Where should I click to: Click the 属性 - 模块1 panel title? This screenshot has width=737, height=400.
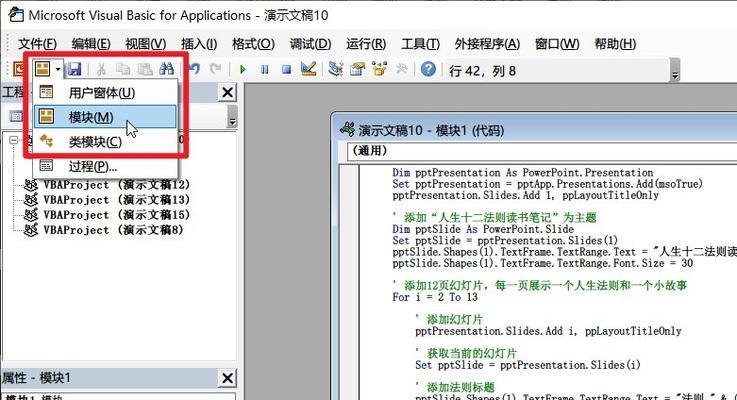(x=36, y=378)
